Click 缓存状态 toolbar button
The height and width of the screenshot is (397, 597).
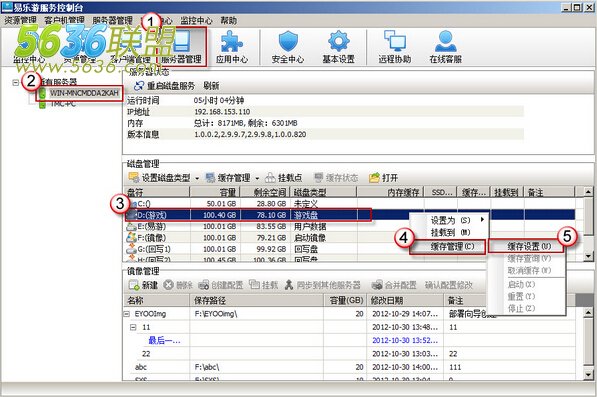[x=336, y=178]
